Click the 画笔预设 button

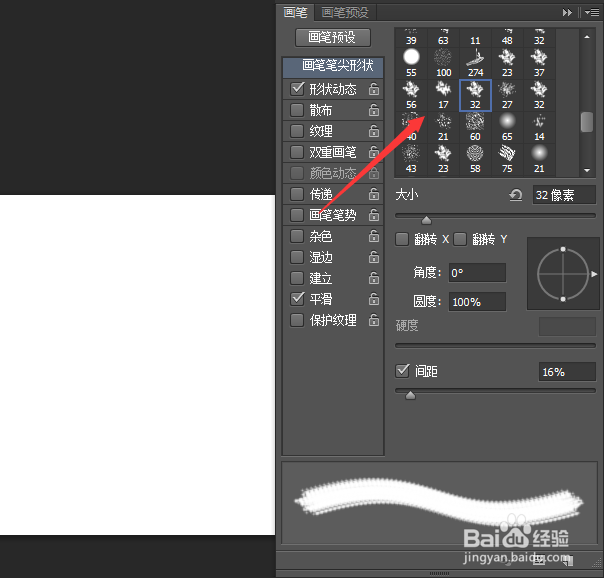tap(333, 37)
